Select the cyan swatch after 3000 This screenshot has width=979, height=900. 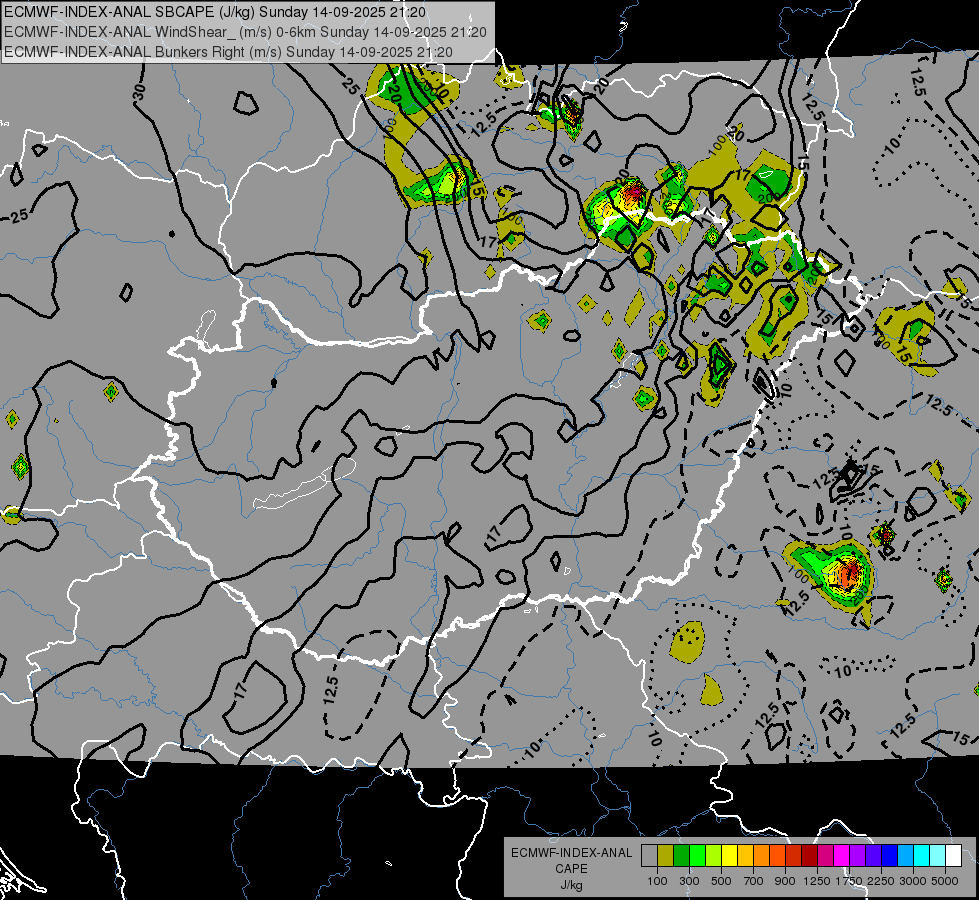[x=922, y=856]
